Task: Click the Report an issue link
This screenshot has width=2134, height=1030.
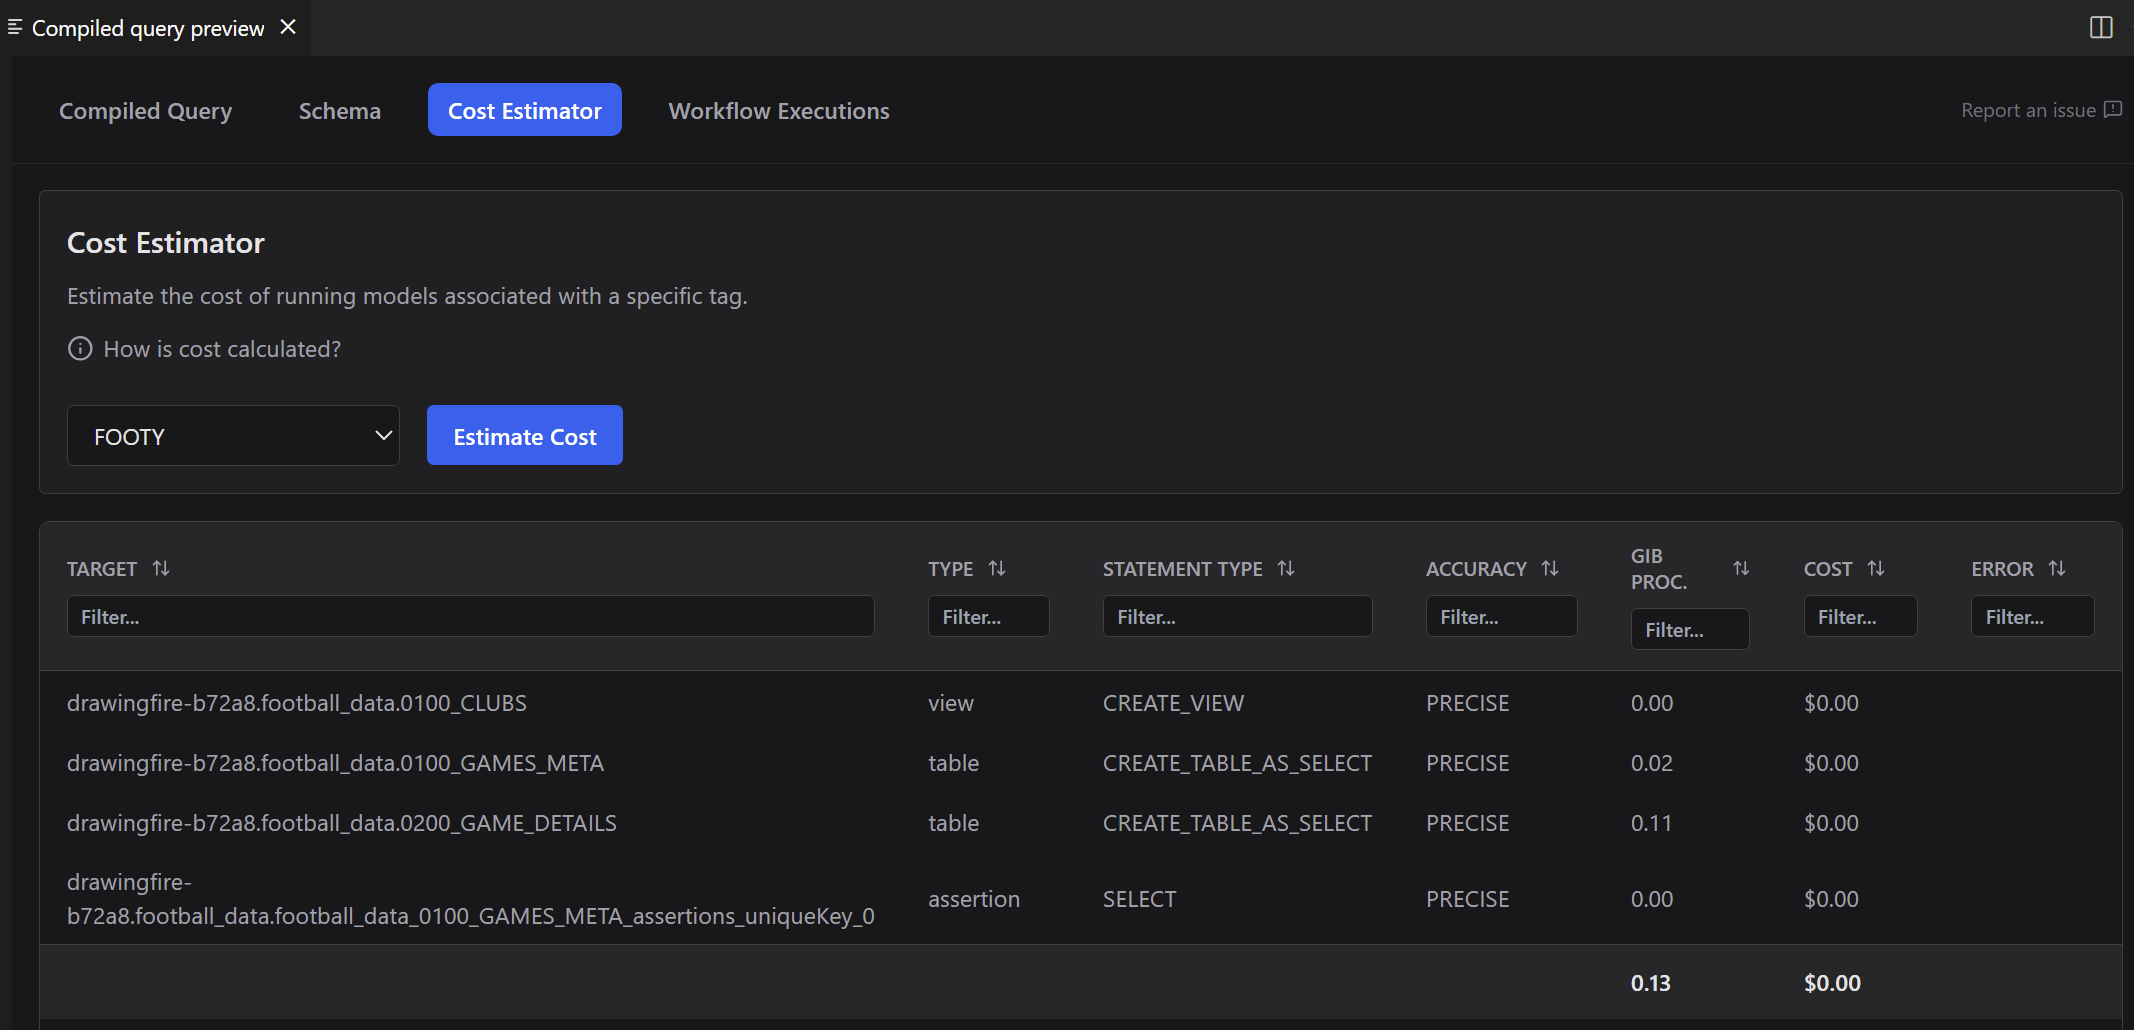Action: (2027, 110)
